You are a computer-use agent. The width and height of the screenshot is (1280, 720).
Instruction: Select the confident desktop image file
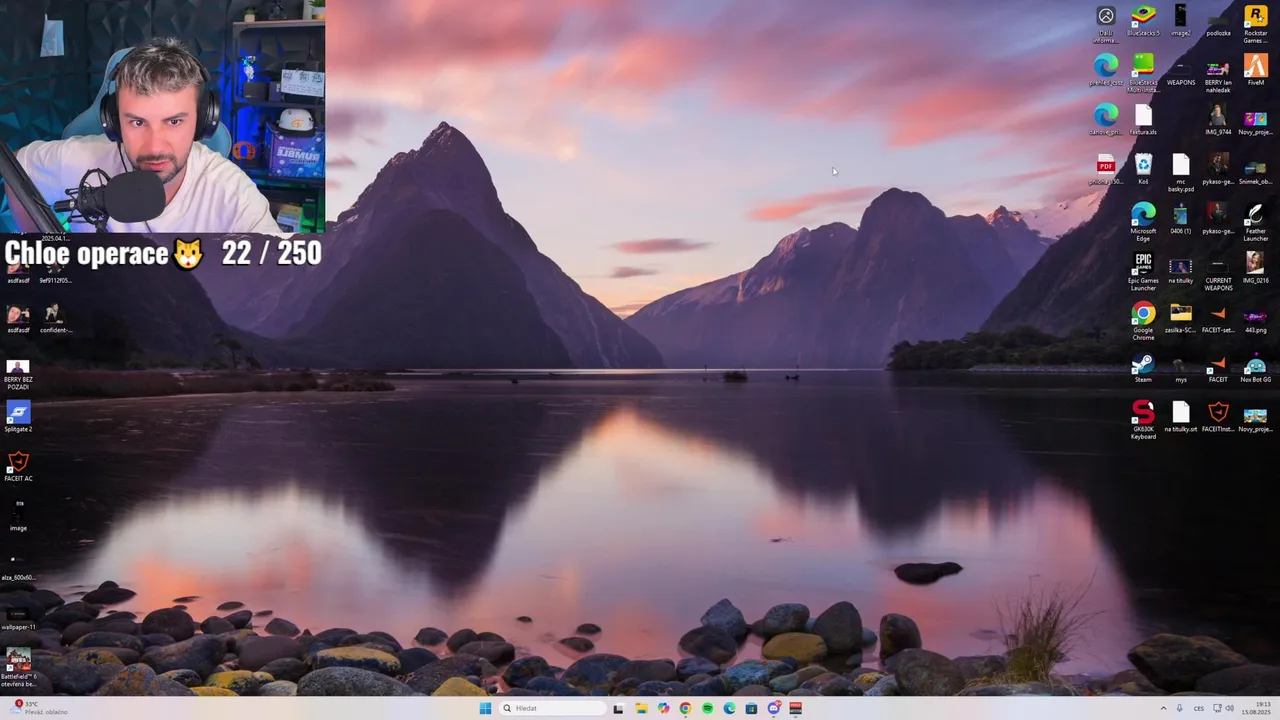pyautogui.click(x=55, y=318)
